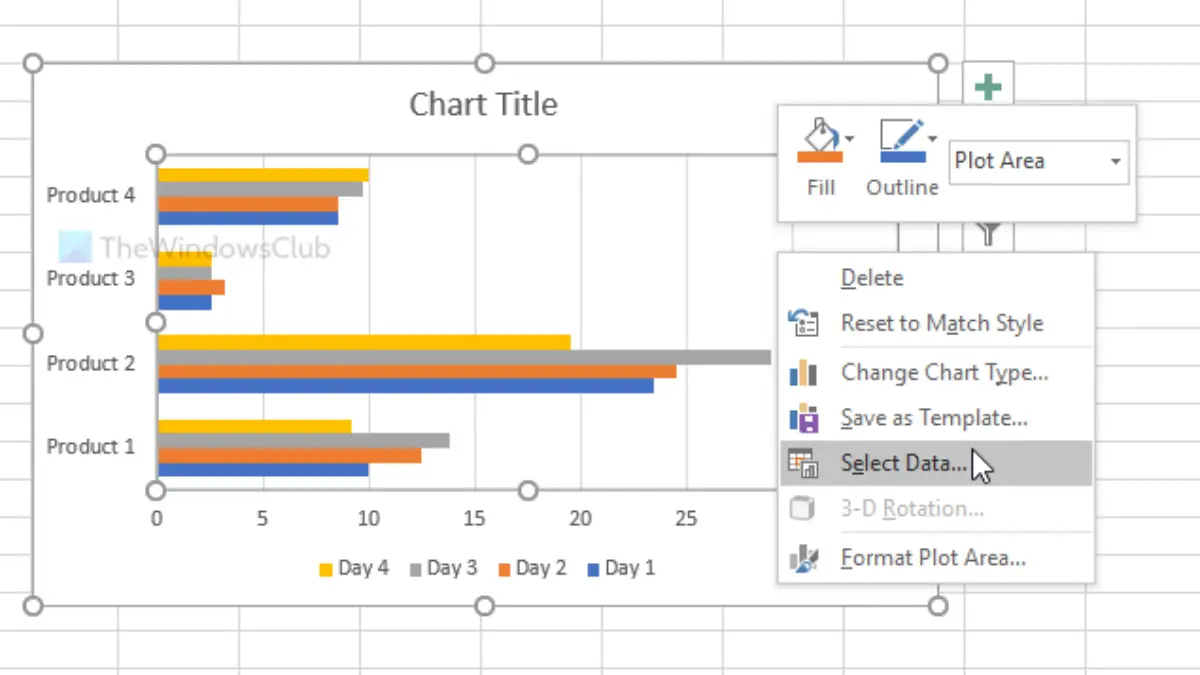This screenshot has height=675, width=1200.
Task: Click the Product 4 axis label
Action: (x=91, y=195)
